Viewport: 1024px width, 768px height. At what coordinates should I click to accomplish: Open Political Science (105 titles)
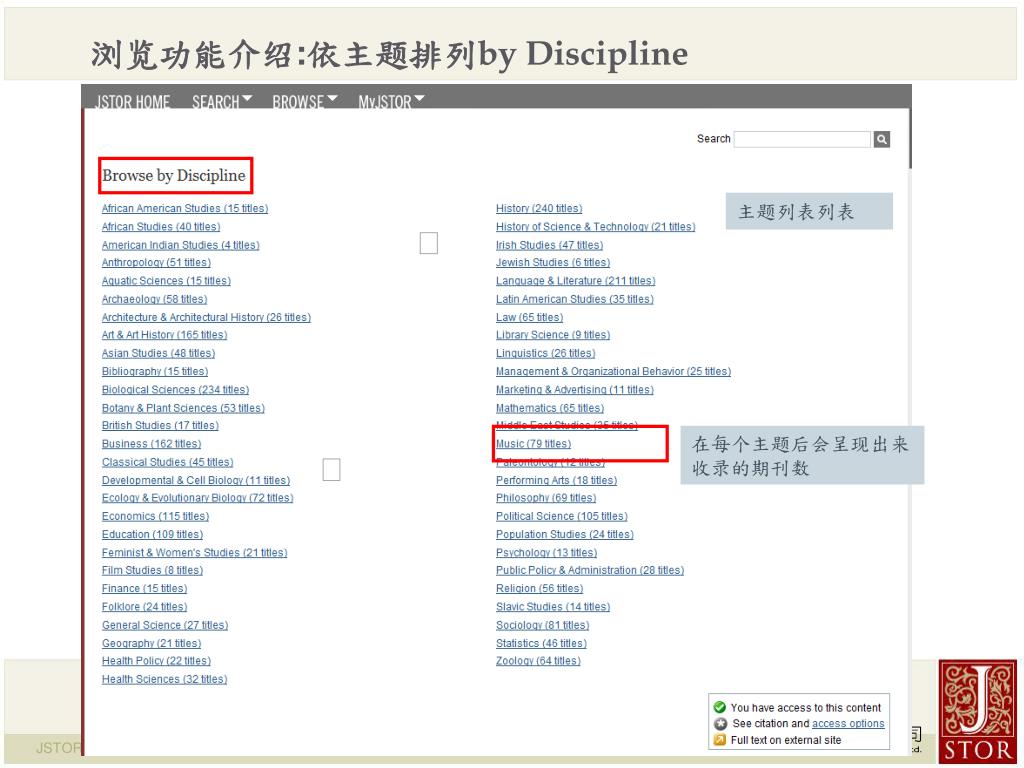[x=562, y=517]
